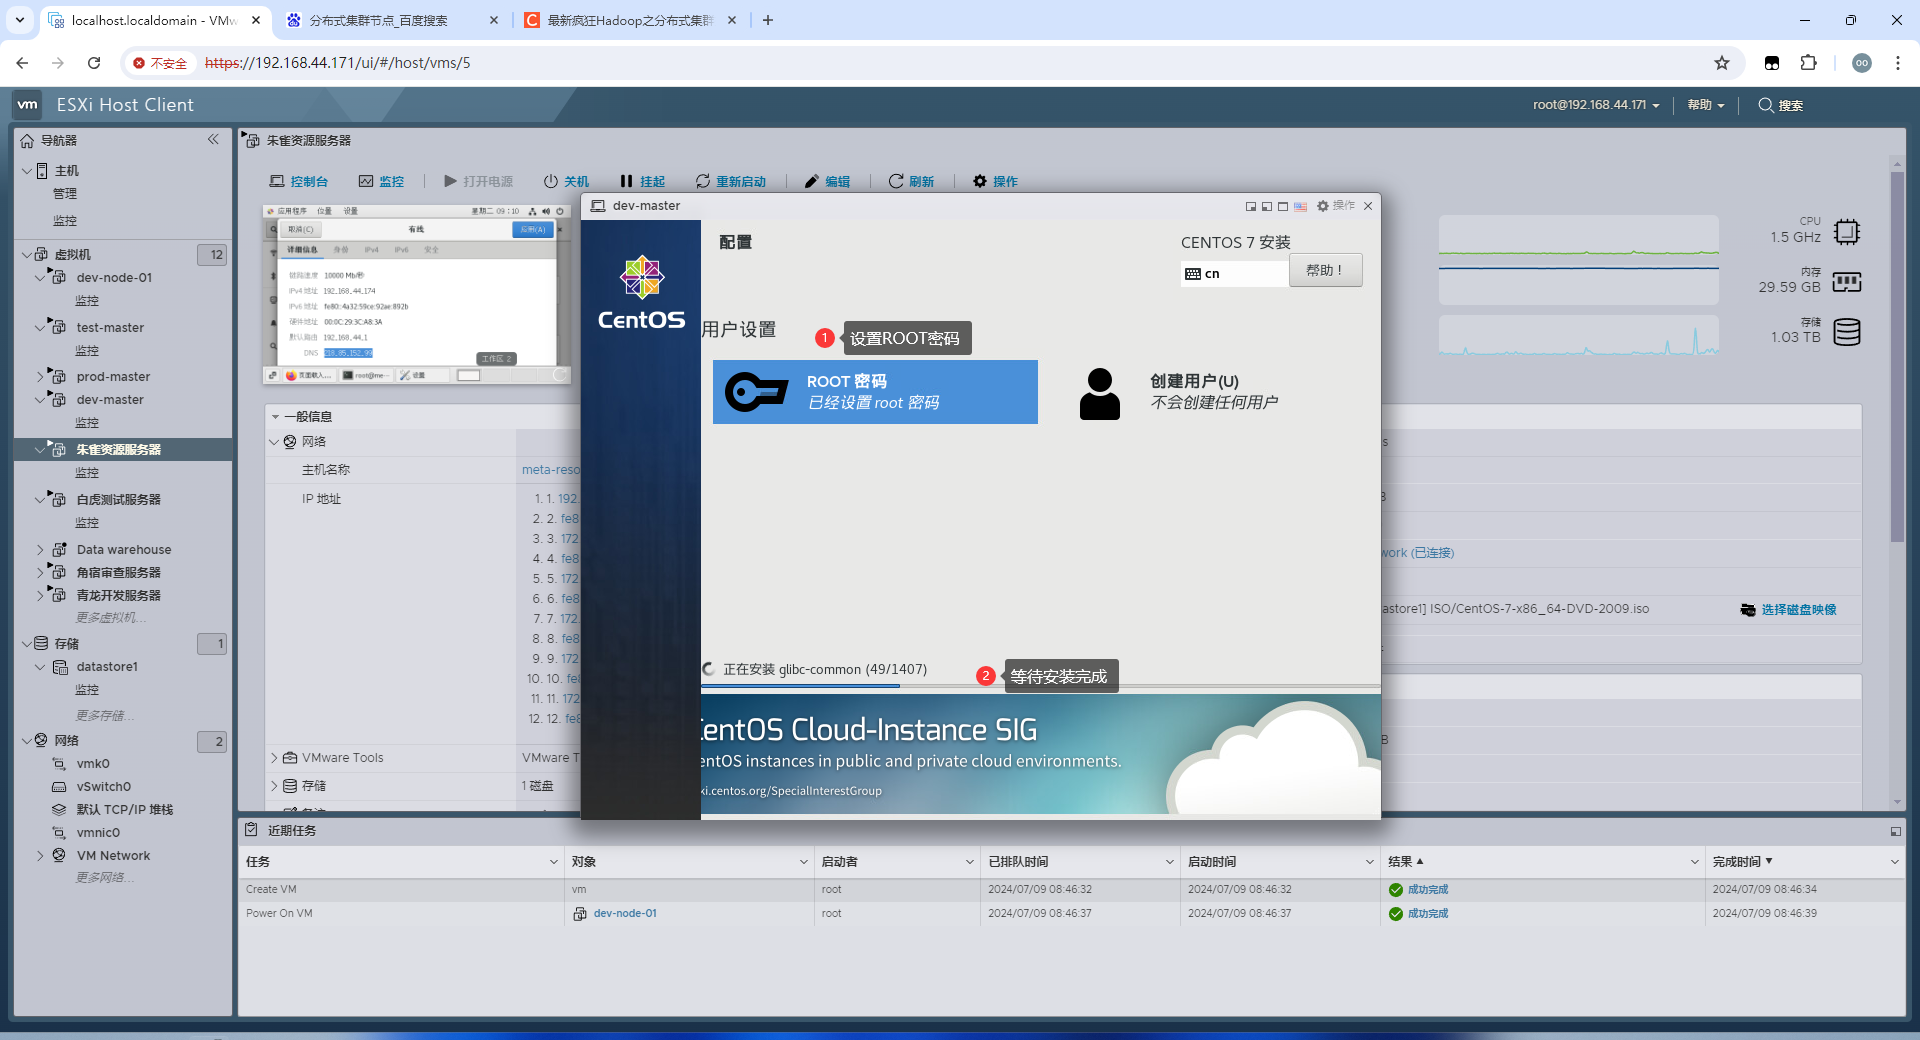
Task: Open the root@192.168.44.171 user dropdown
Action: click(1596, 105)
